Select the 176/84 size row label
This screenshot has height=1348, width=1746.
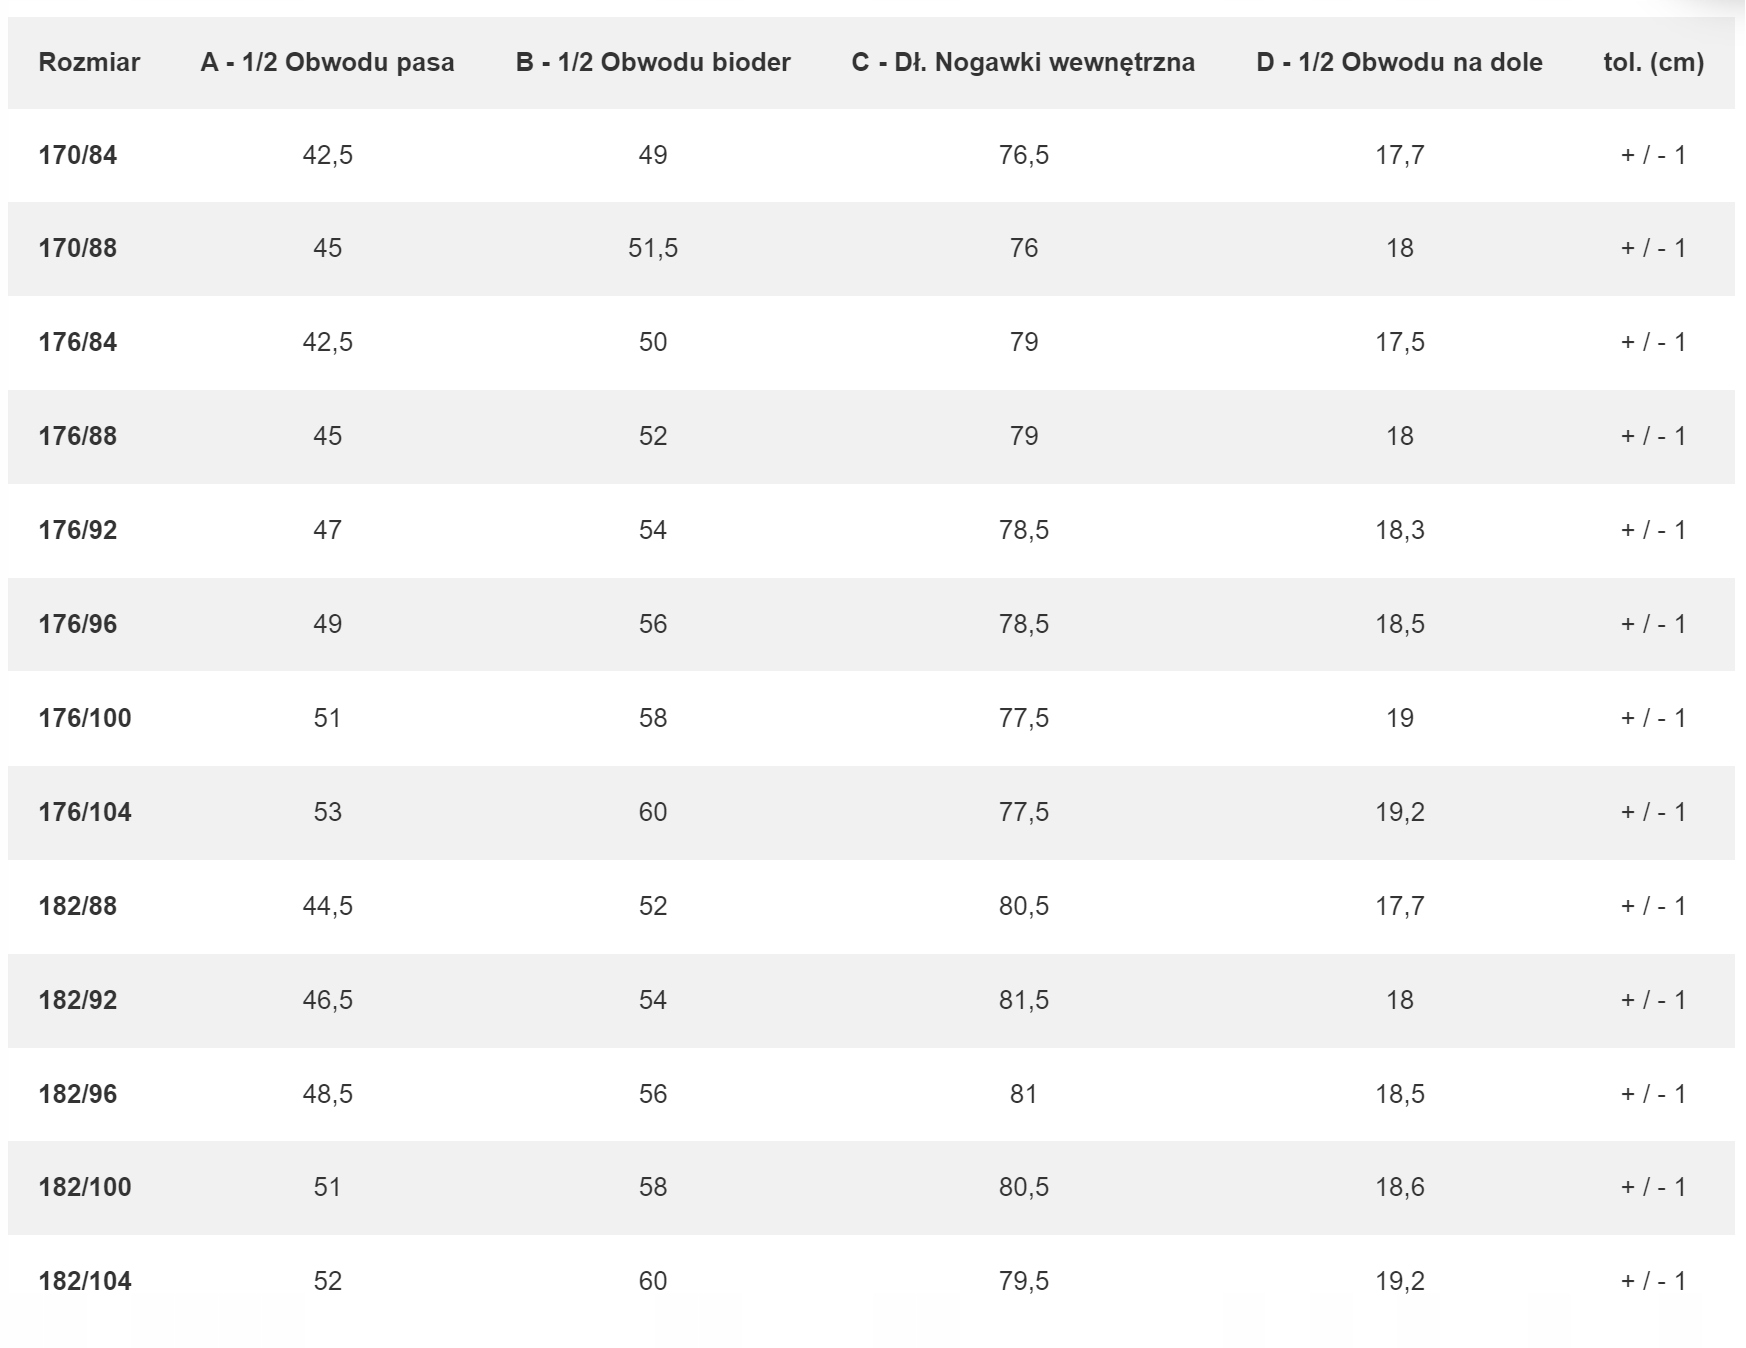click(x=77, y=342)
